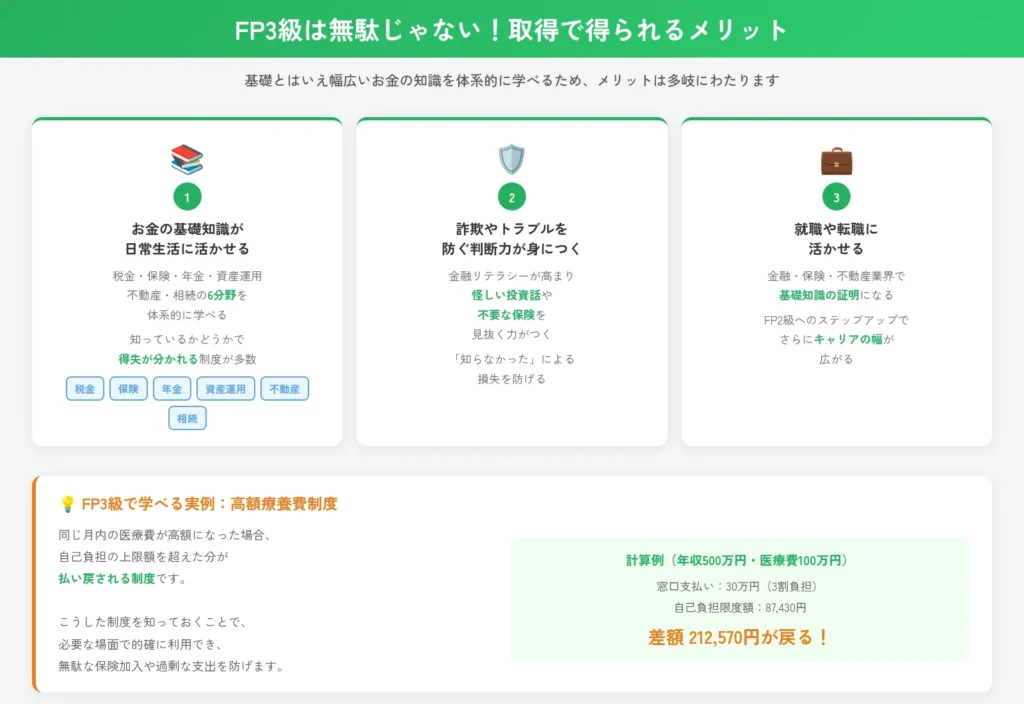
Task: Click the green number 1 badge
Action: [187, 195]
